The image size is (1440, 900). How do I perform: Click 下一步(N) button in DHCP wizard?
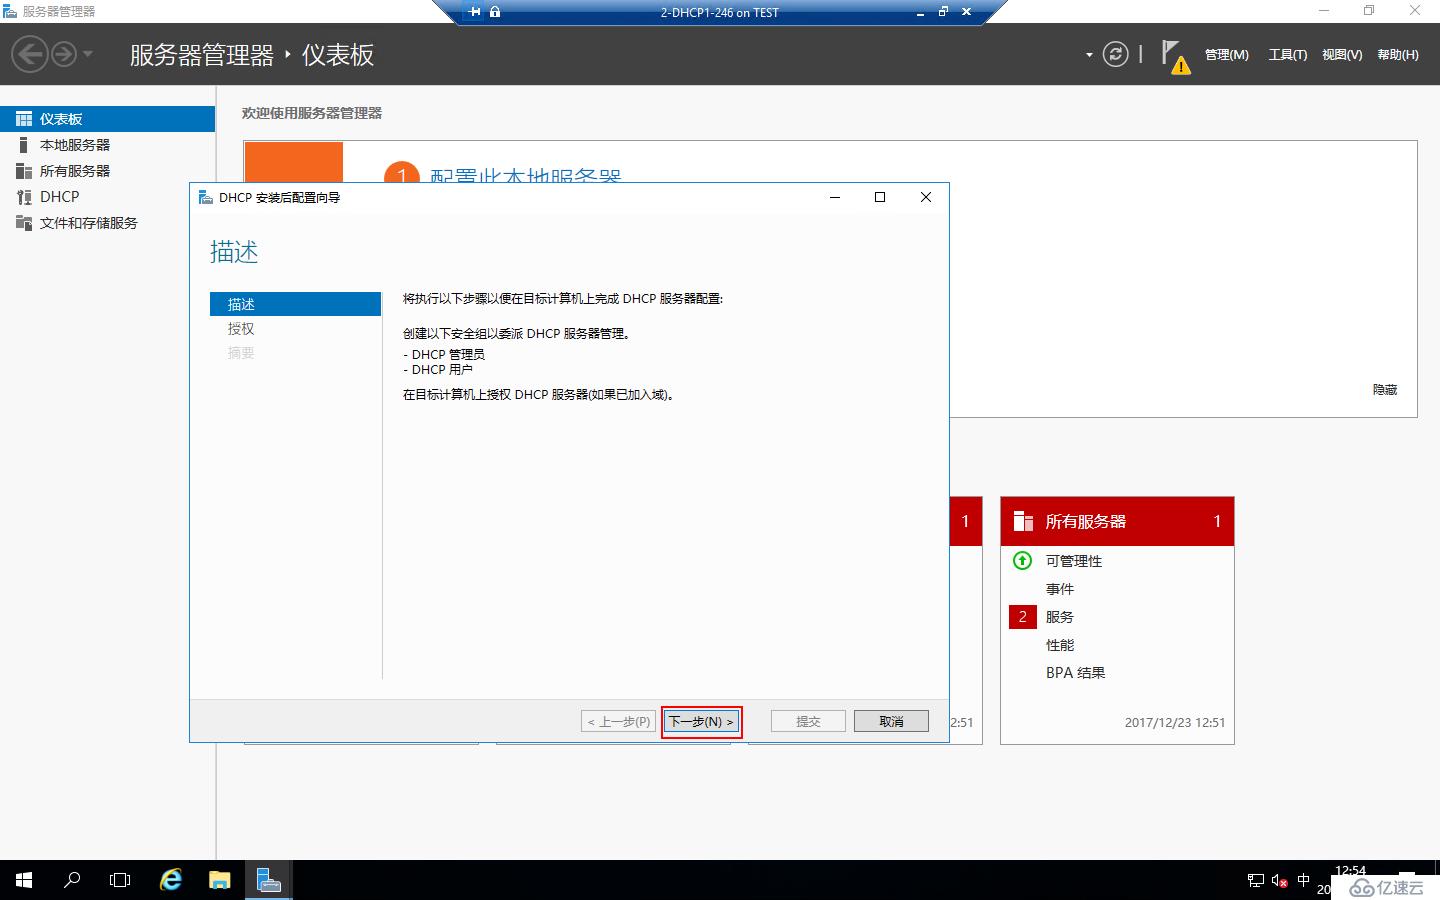click(x=701, y=721)
